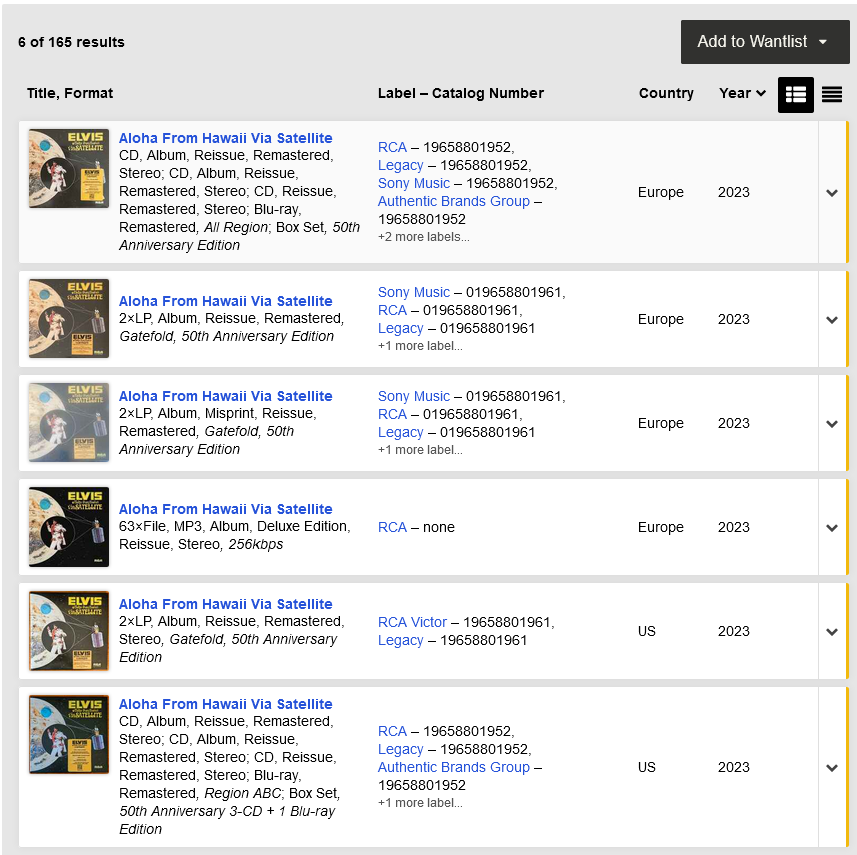This screenshot has width=857, height=855.
Task: Expand the Misprint 2×LP release row
Action: tap(831, 424)
